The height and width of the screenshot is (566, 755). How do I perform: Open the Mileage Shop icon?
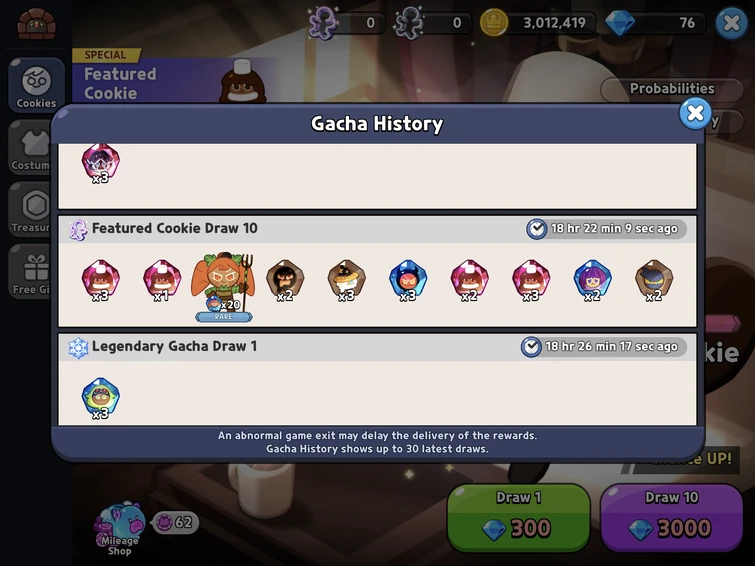[x=119, y=529]
